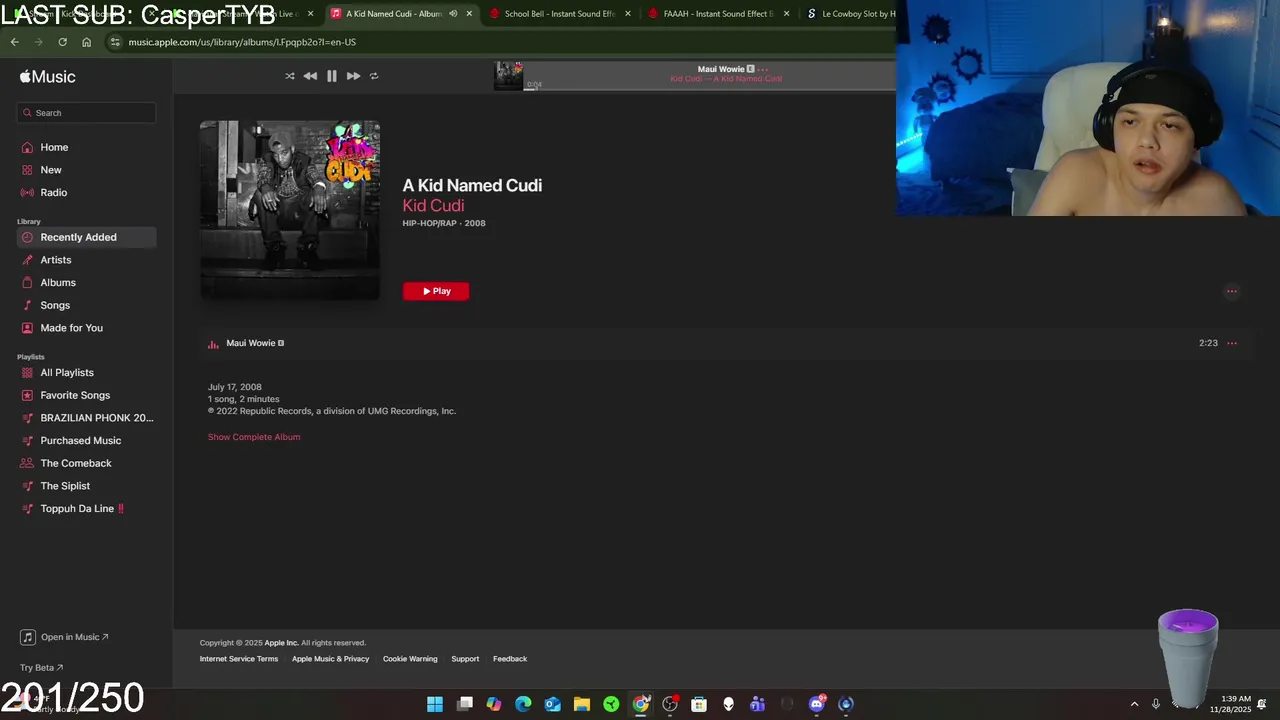Open Microsoft Store from taskbar
Viewport: 1280px width, 720px height.
tap(699, 704)
